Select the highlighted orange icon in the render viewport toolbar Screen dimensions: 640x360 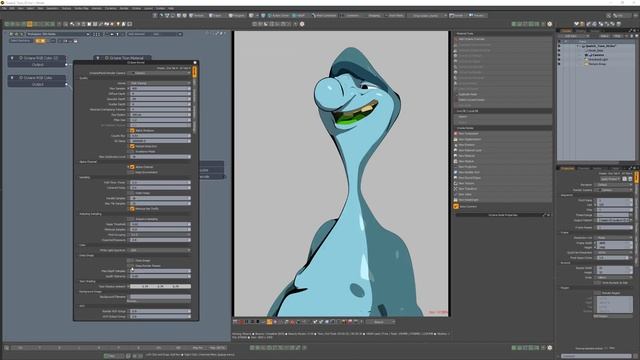(x=269, y=322)
